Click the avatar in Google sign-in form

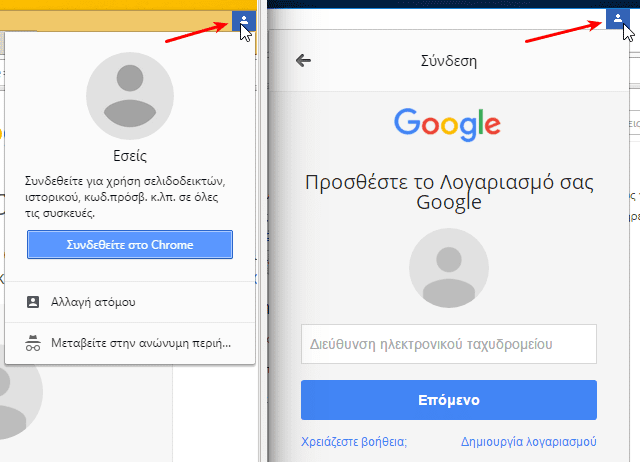[x=449, y=268]
